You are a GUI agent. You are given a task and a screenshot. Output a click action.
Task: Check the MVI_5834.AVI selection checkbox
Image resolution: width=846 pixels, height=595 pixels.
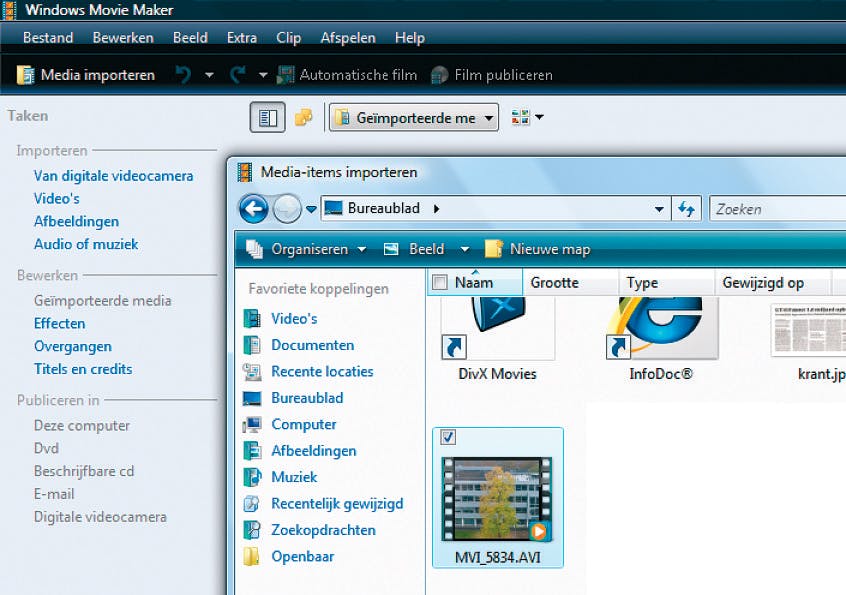449,437
